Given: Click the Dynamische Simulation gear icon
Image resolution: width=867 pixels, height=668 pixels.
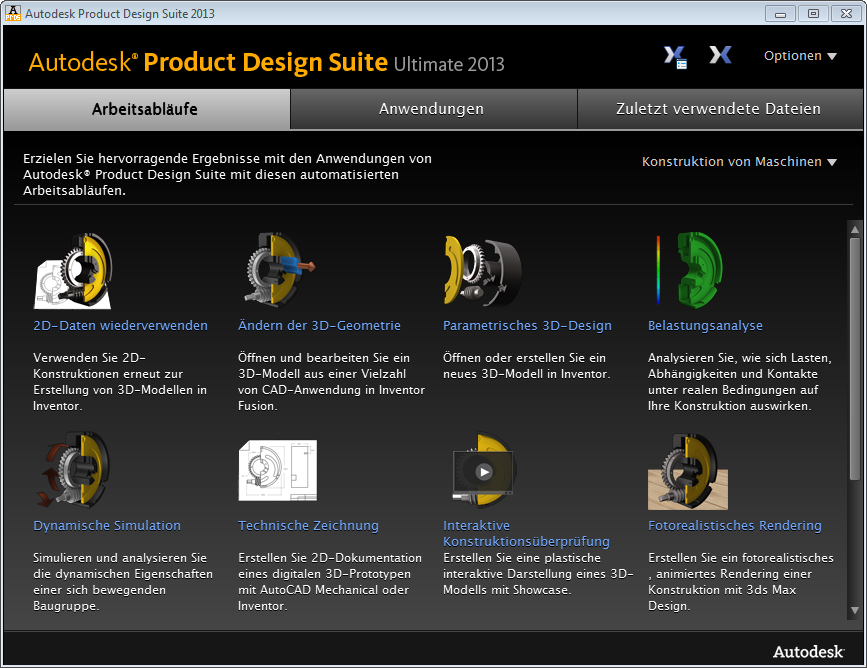Looking at the screenshot, I should 72,470.
